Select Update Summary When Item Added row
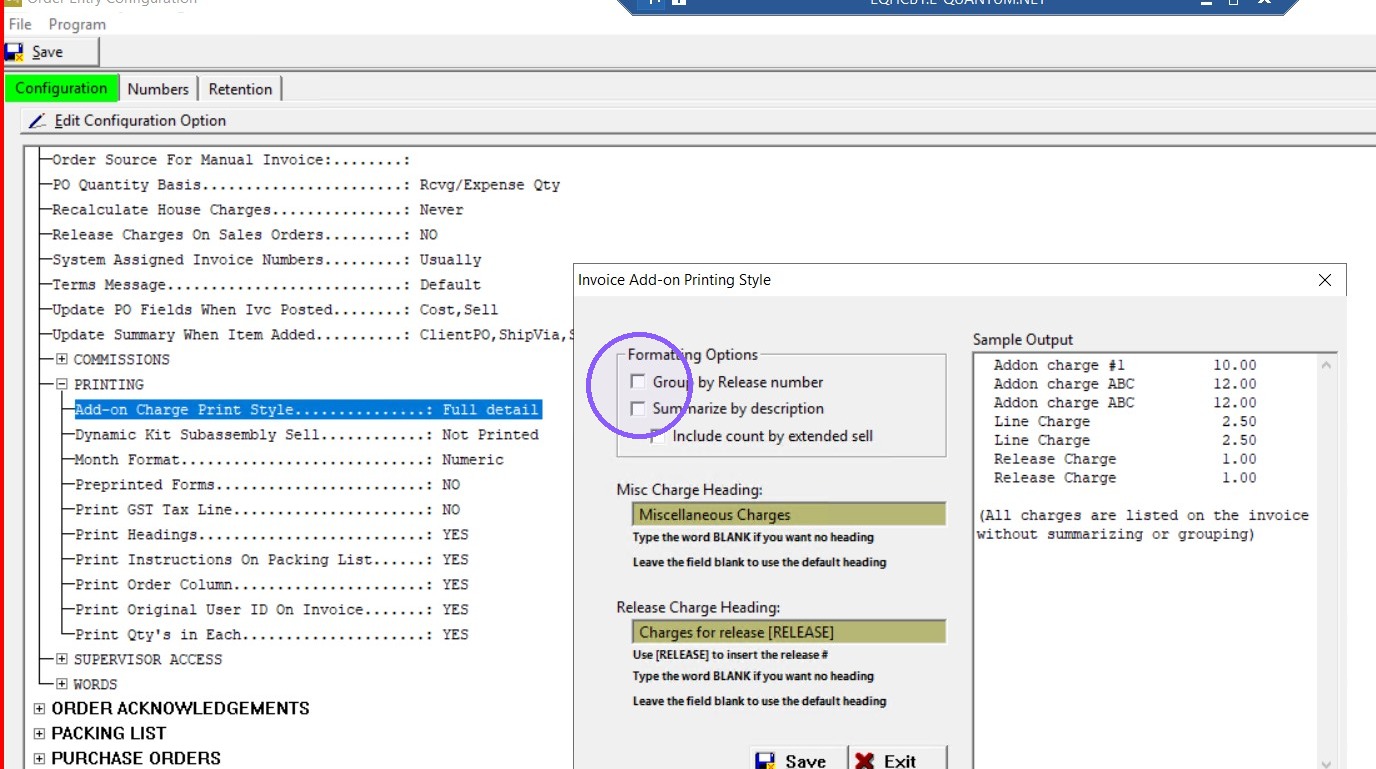Image resolution: width=1376 pixels, height=769 pixels. 312,335
